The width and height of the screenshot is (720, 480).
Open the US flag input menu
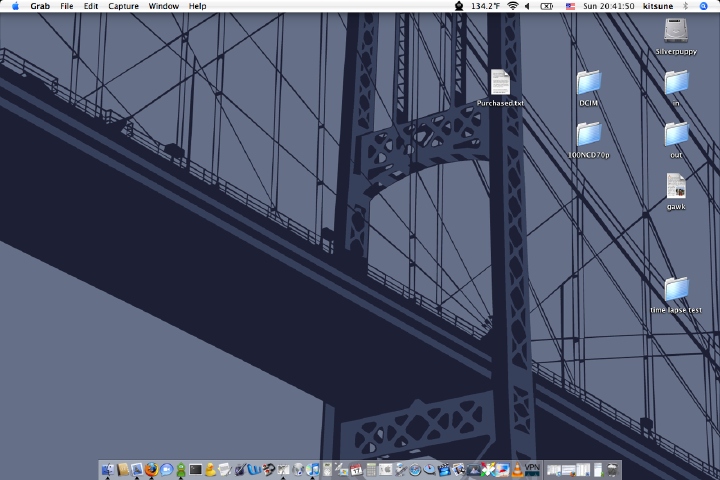[x=570, y=6]
